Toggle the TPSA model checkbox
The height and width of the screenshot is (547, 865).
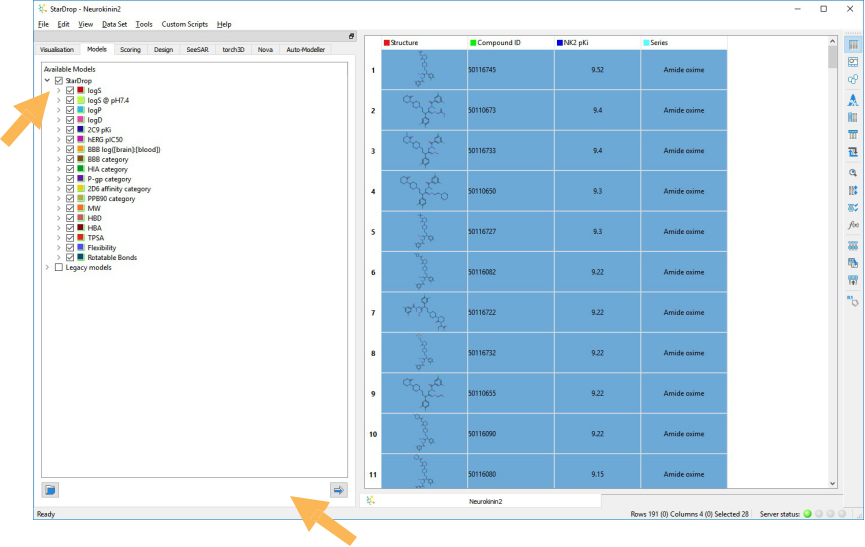[x=70, y=238]
